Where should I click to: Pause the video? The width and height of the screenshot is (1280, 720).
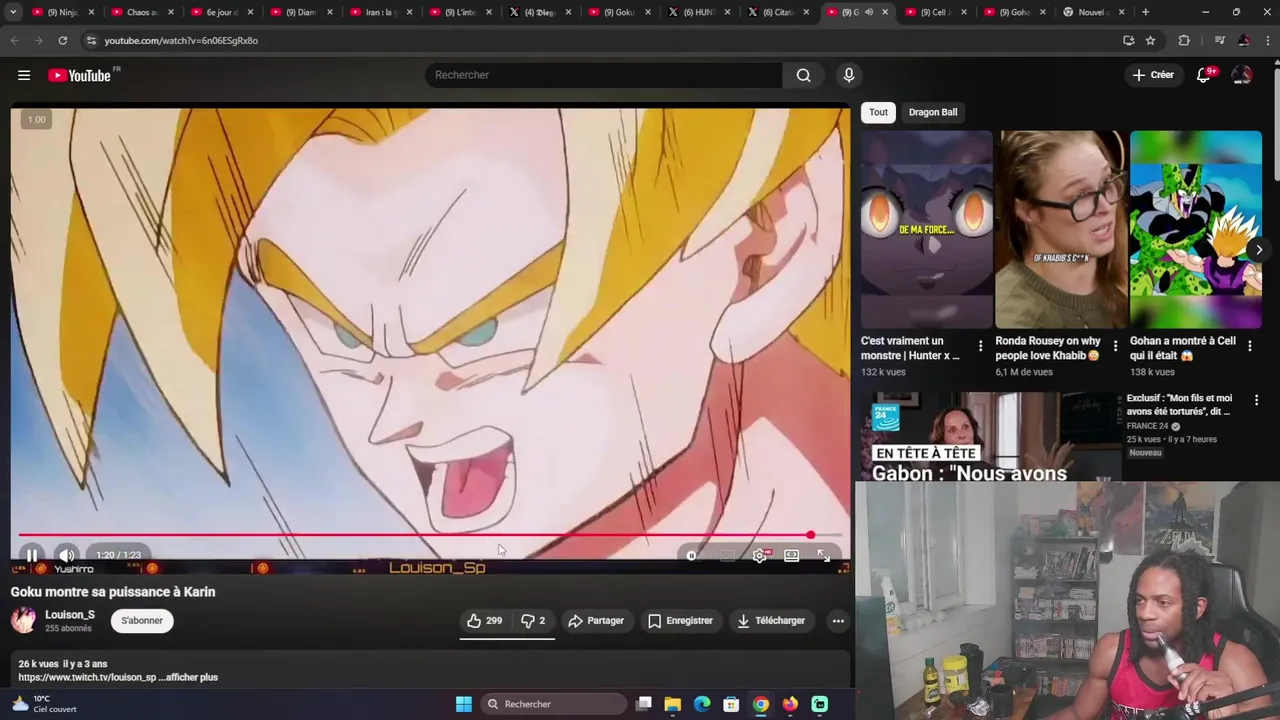(x=32, y=555)
